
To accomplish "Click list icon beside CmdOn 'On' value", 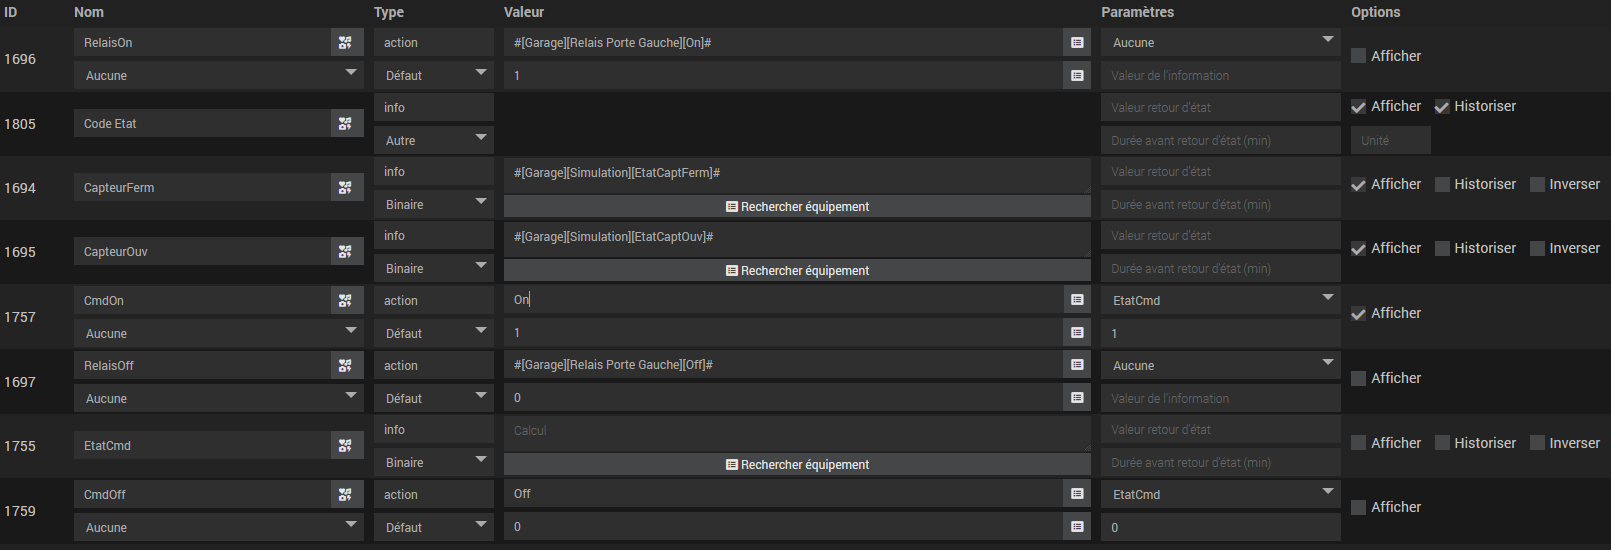I will pyautogui.click(x=1077, y=300).
